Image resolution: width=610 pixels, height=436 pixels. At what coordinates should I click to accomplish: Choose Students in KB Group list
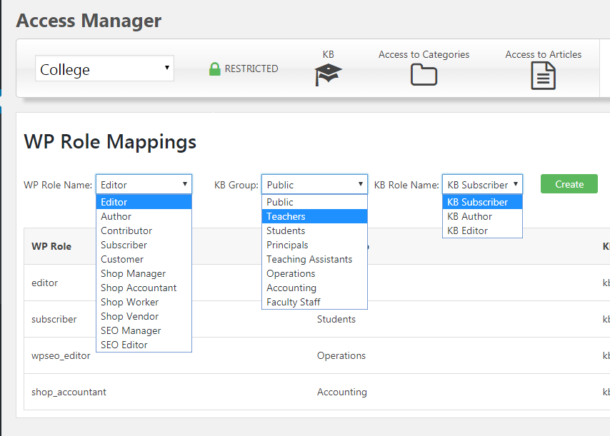314,231
